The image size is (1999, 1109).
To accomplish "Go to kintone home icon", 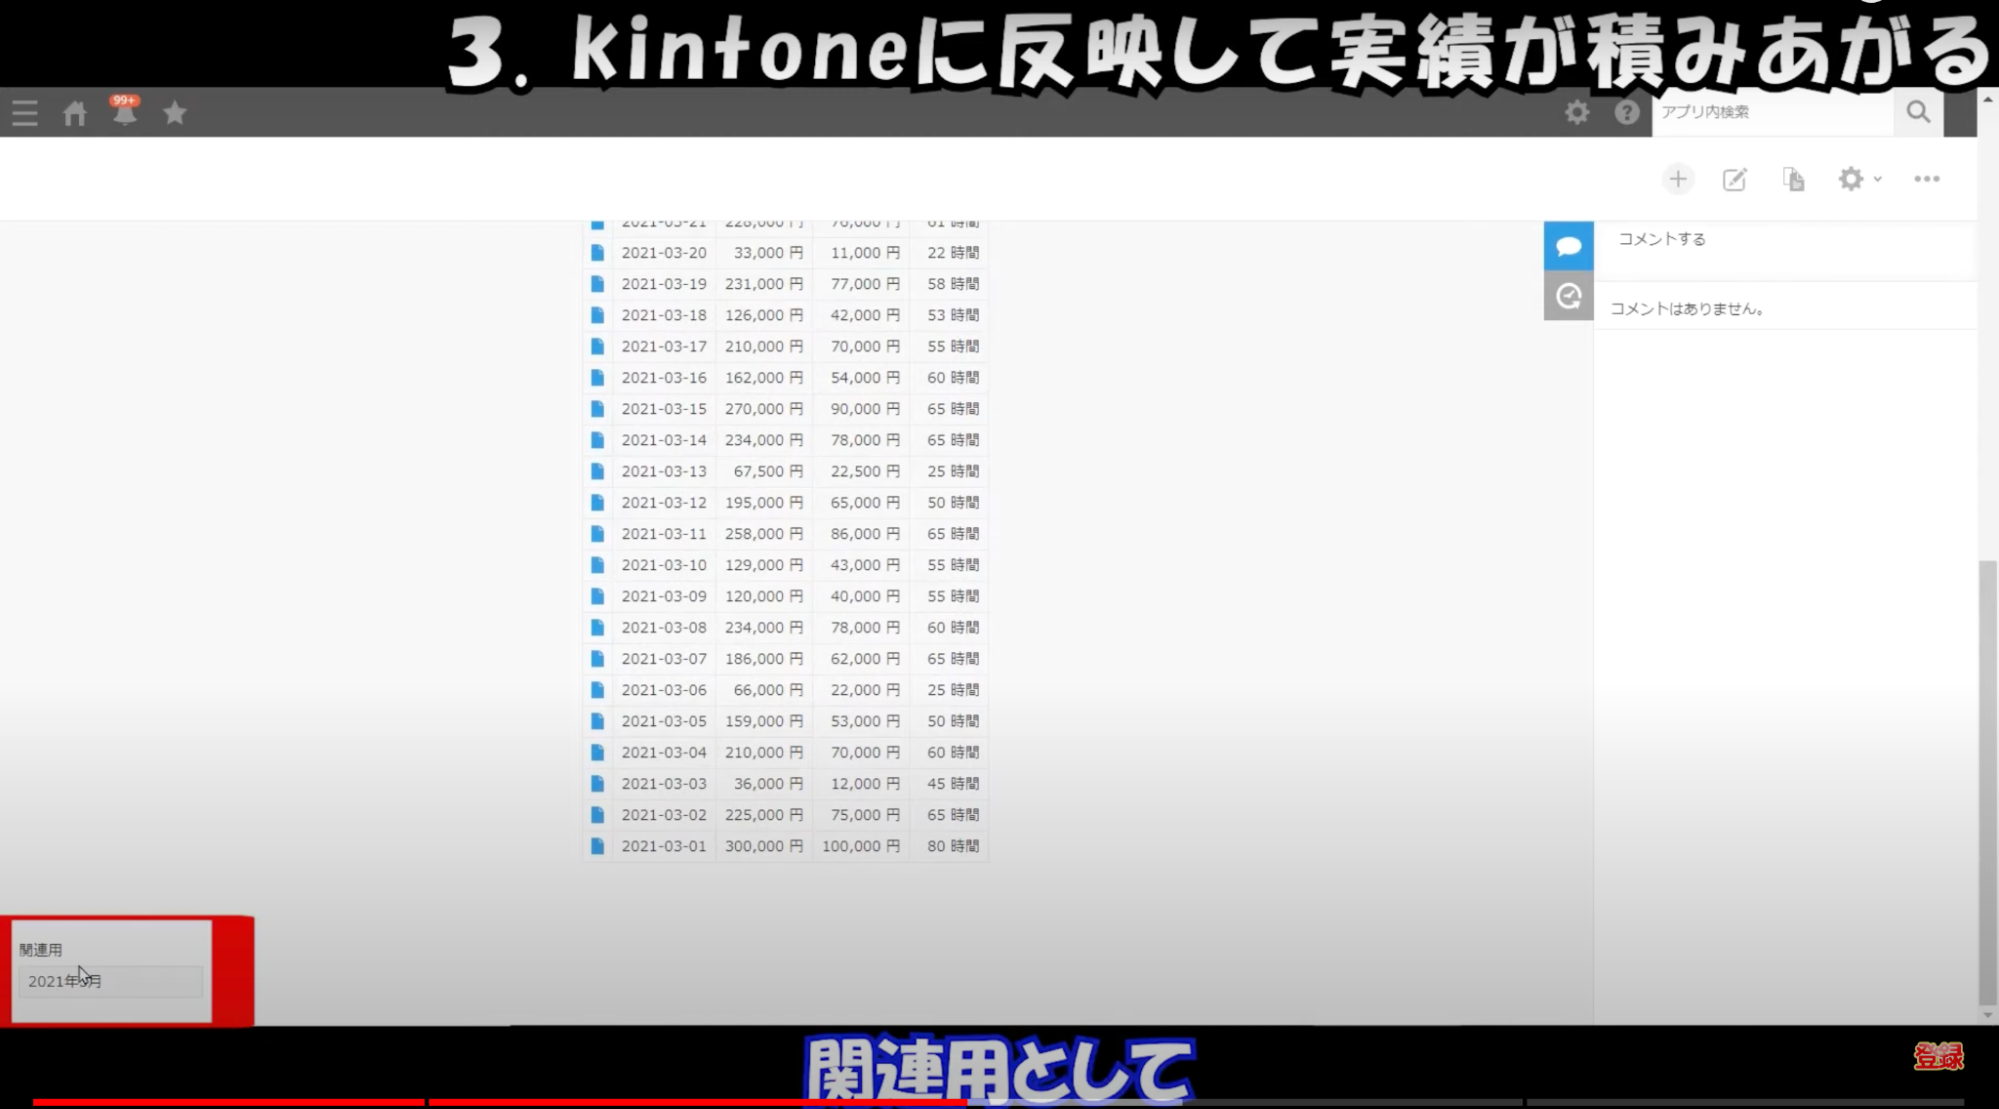I will [75, 113].
